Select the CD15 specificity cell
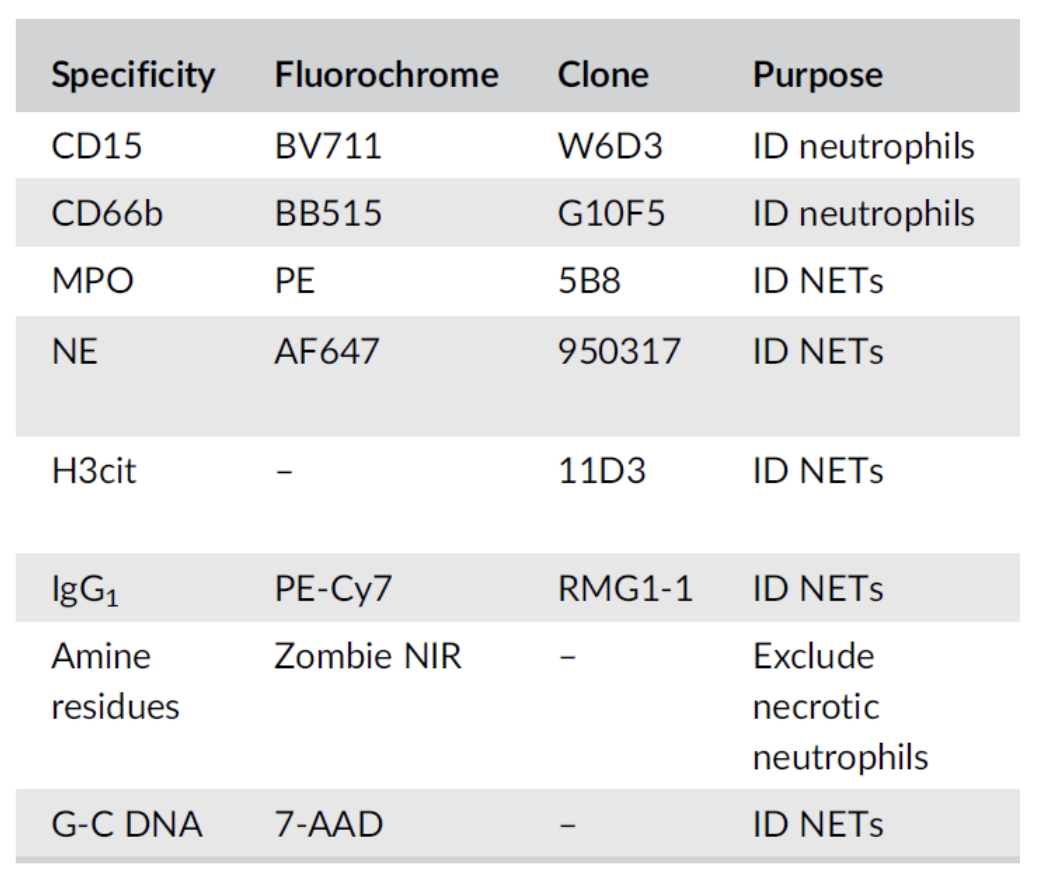 click(x=96, y=146)
